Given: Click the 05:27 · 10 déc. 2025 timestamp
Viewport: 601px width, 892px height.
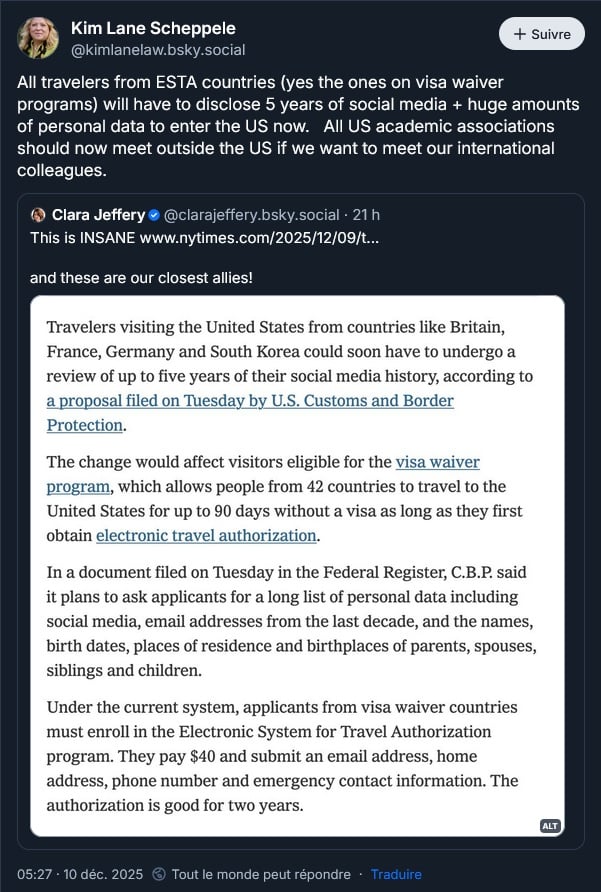Looking at the screenshot, I should (80, 874).
